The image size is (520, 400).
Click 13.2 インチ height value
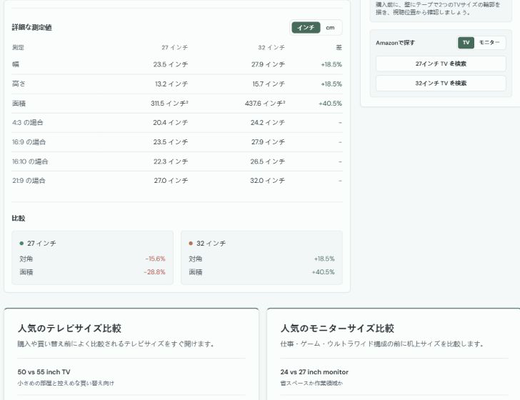pos(171,84)
